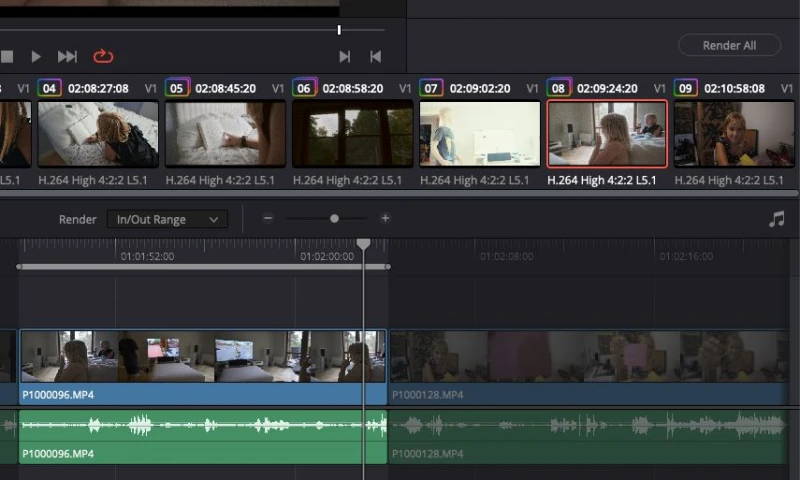Click timecode 02:08:27:08 above clip 04
The width and height of the screenshot is (800, 480).
click(98, 89)
